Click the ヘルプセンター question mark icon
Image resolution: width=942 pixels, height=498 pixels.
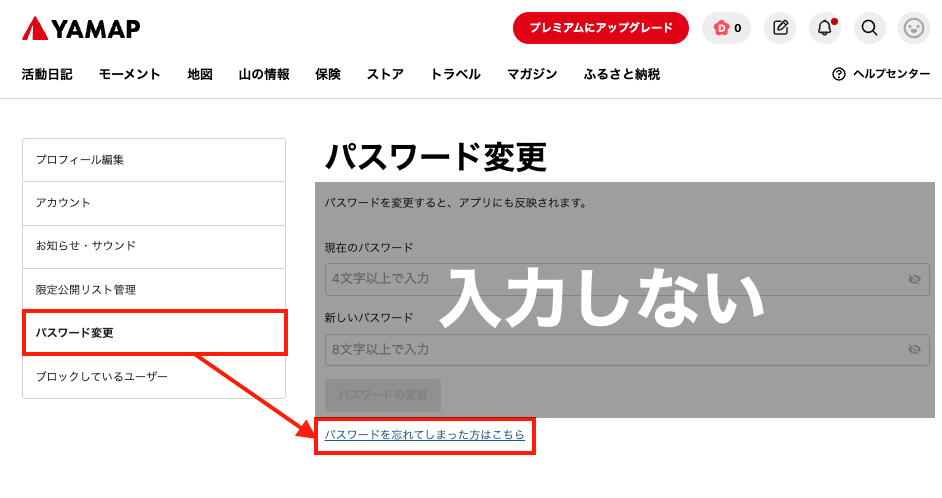[x=839, y=74]
